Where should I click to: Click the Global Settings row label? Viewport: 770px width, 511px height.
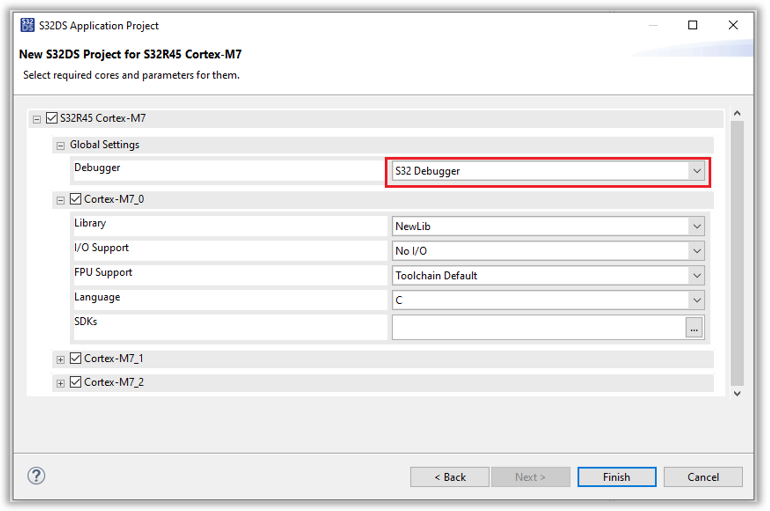point(105,145)
